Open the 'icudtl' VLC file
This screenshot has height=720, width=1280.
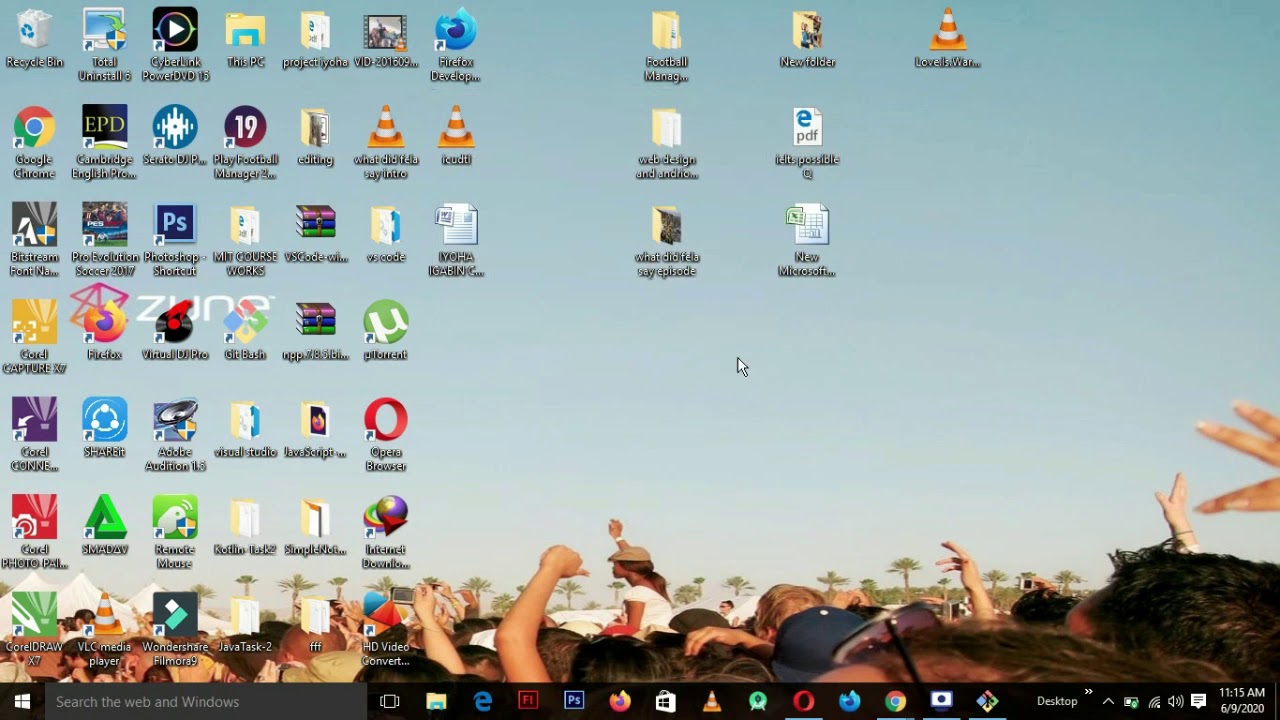coord(455,137)
